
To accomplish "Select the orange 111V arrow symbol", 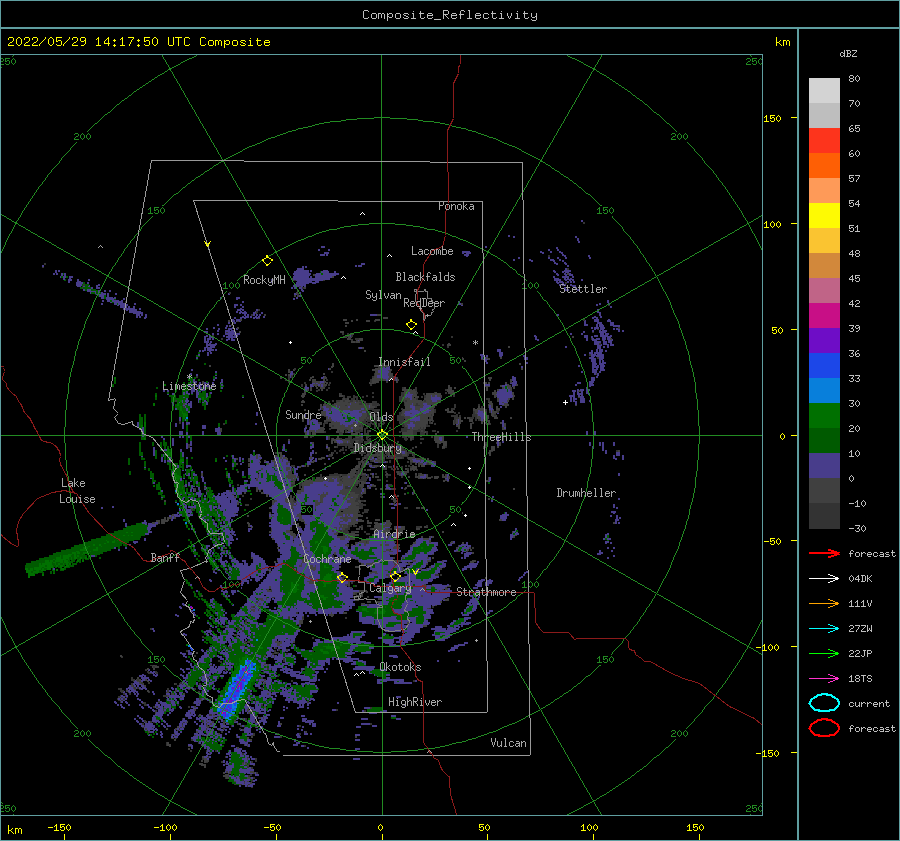I will [x=824, y=603].
